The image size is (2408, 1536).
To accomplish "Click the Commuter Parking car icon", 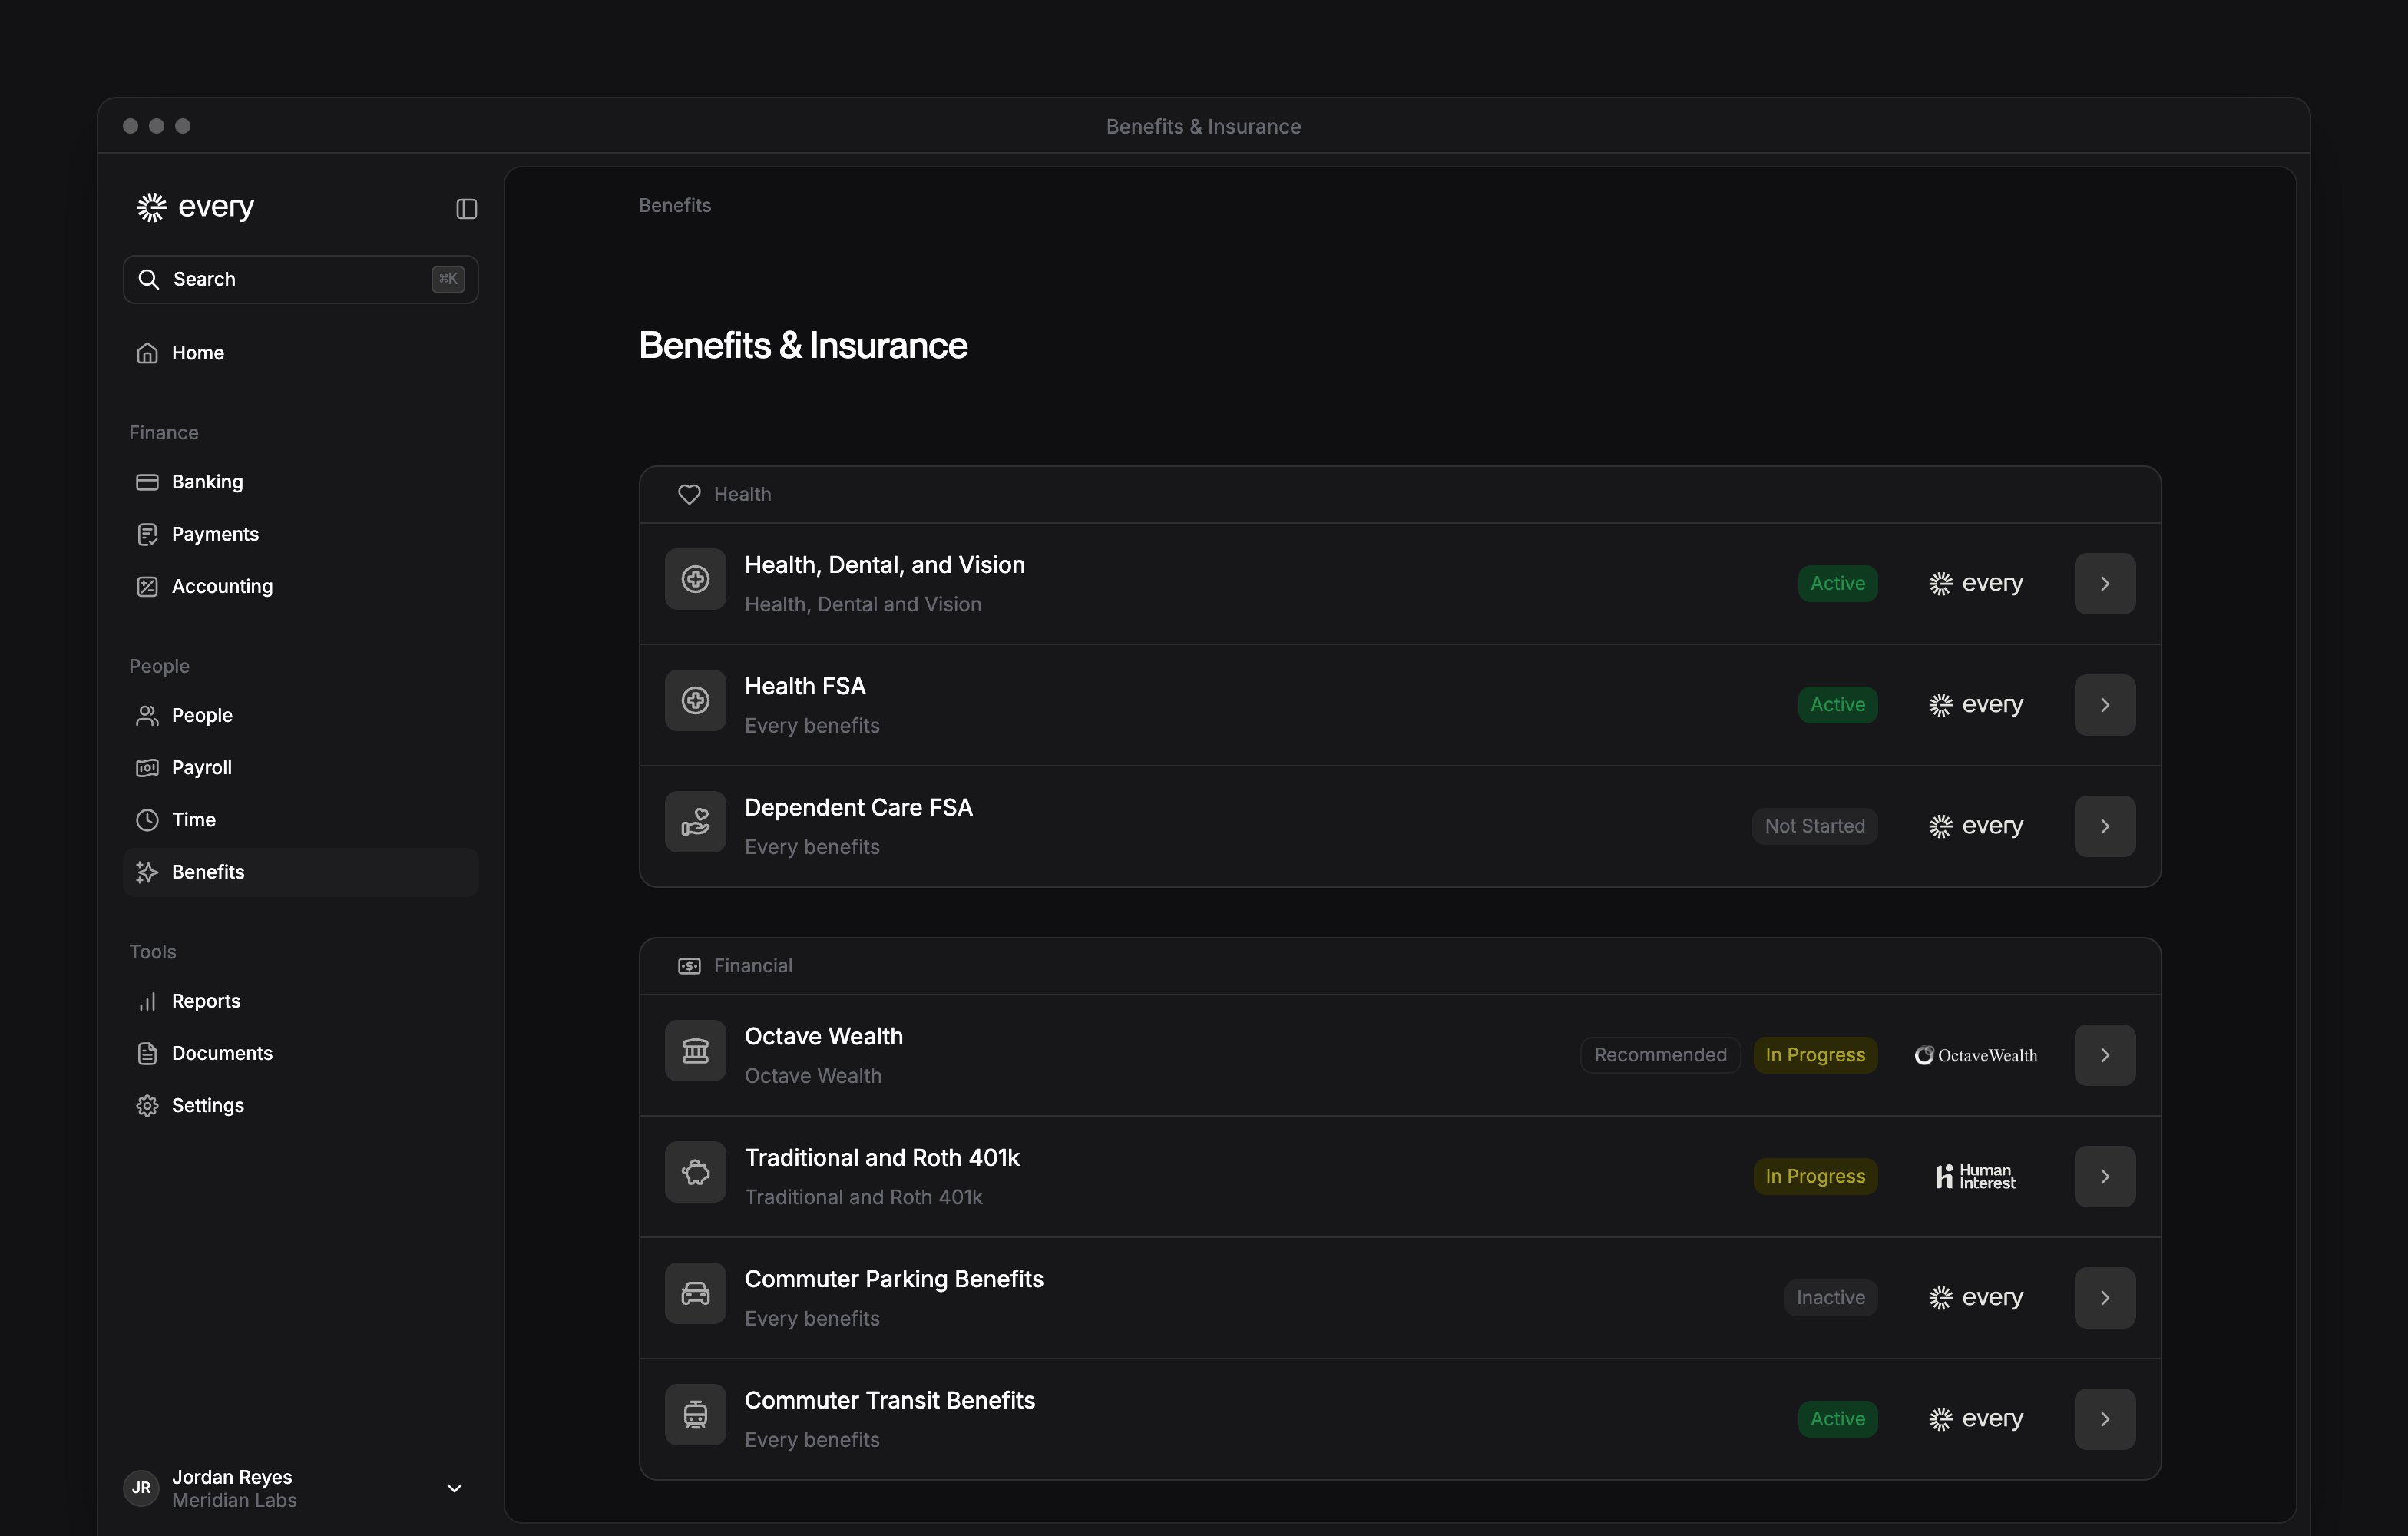I will [695, 1293].
